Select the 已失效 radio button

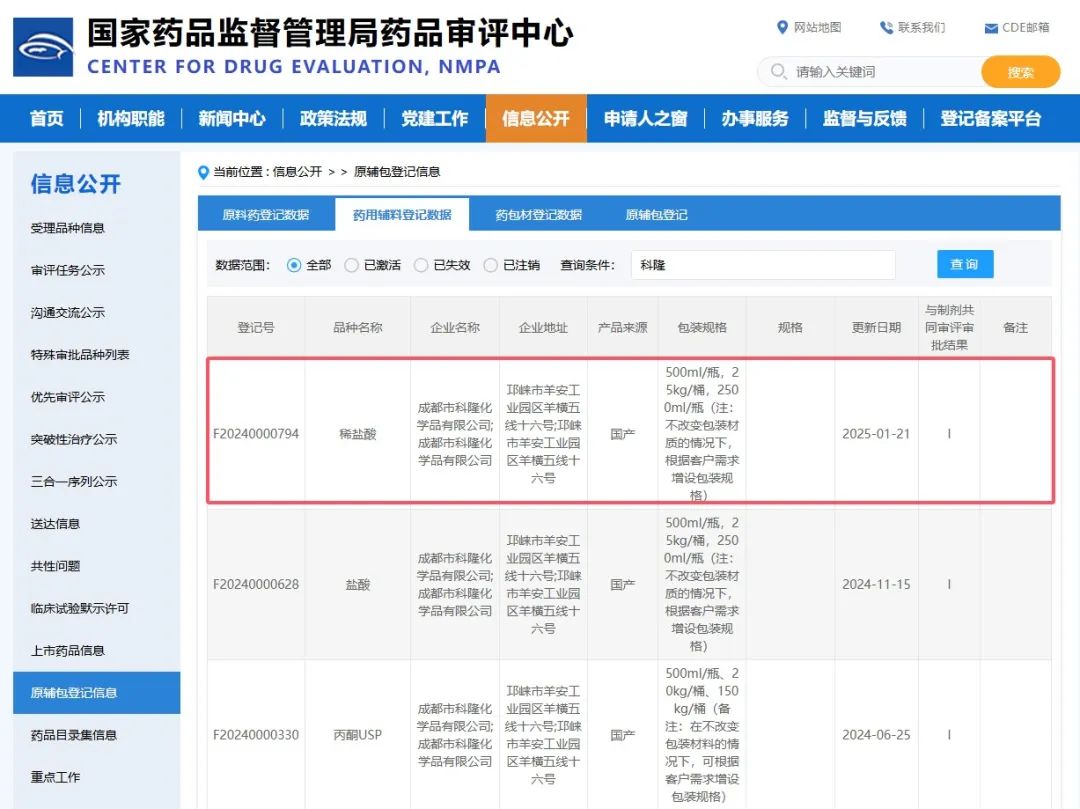click(x=421, y=265)
